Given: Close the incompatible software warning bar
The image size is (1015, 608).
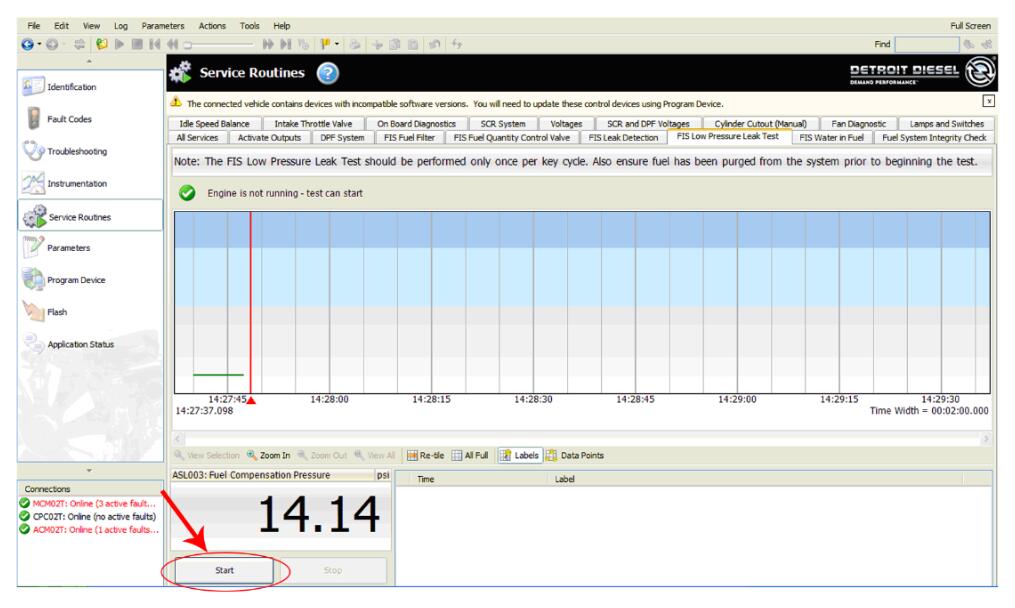Looking at the screenshot, I should click(988, 101).
